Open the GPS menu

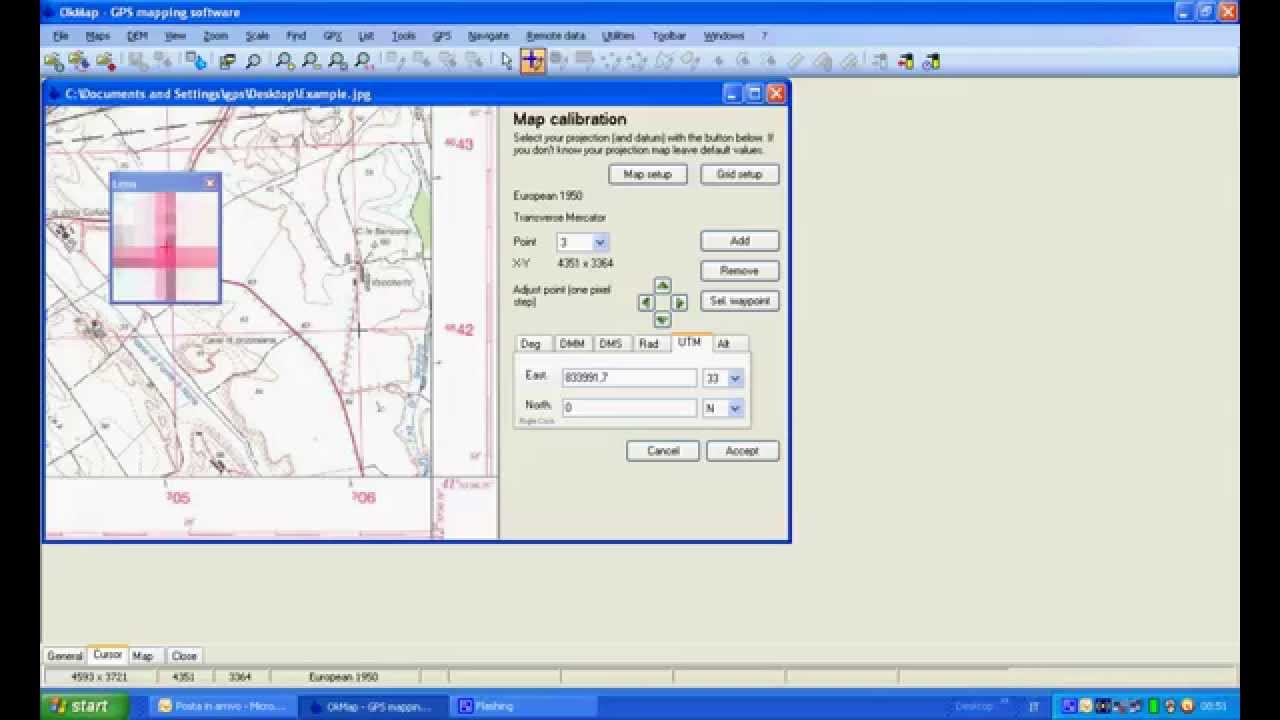click(x=441, y=36)
